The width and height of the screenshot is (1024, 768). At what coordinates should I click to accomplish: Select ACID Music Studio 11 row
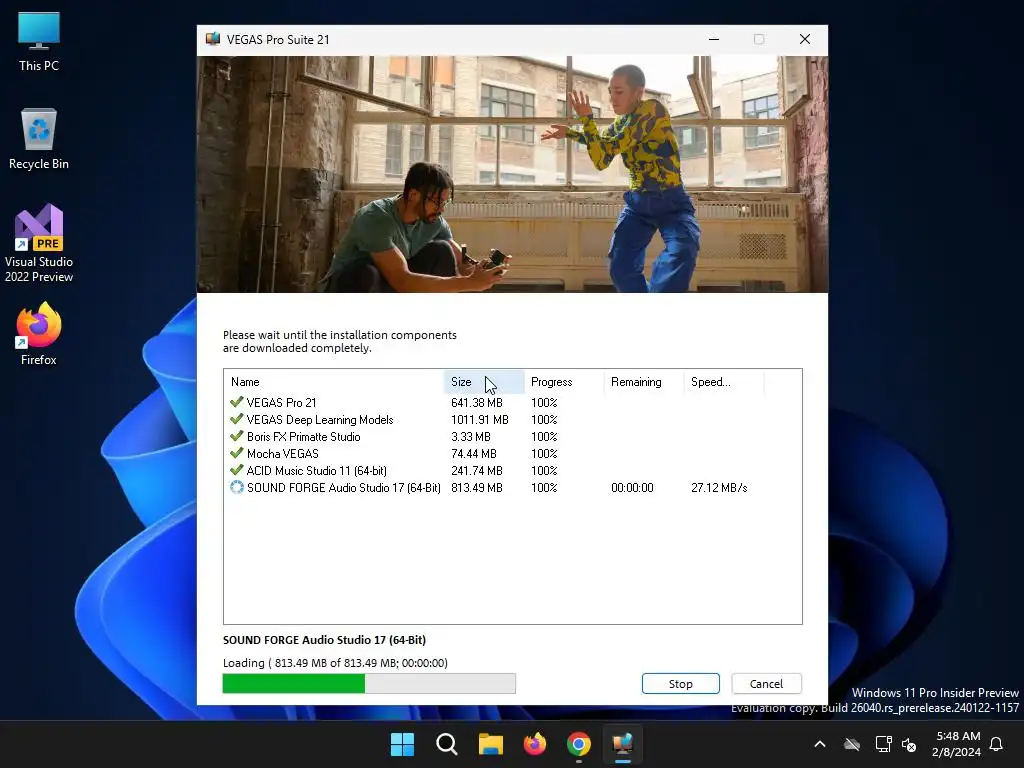(x=513, y=471)
